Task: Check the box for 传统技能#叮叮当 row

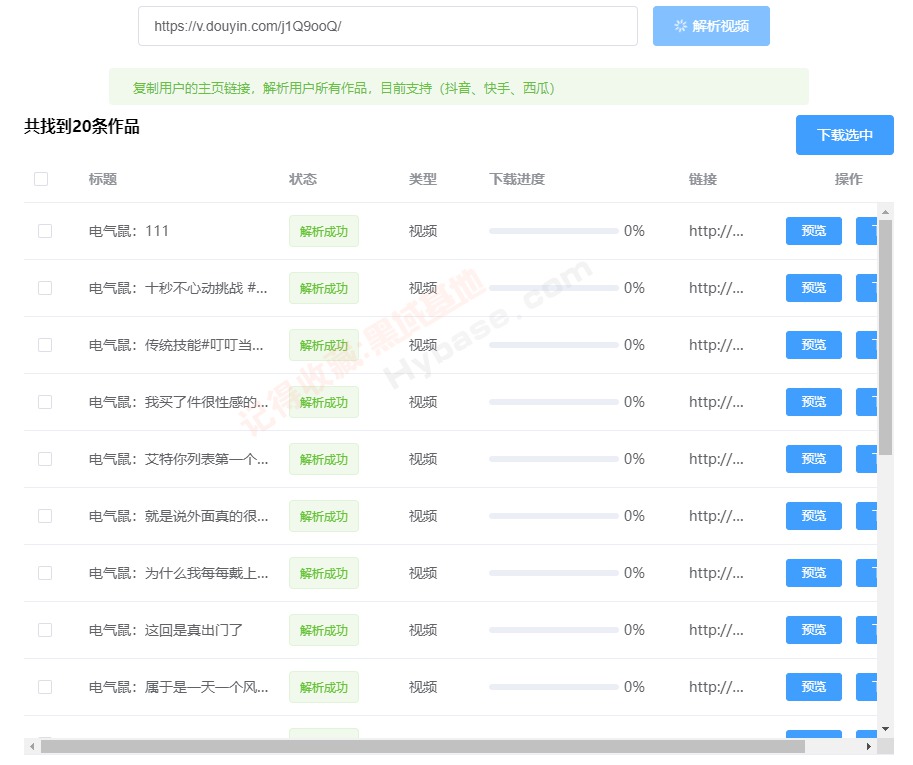Action: click(45, 345)
